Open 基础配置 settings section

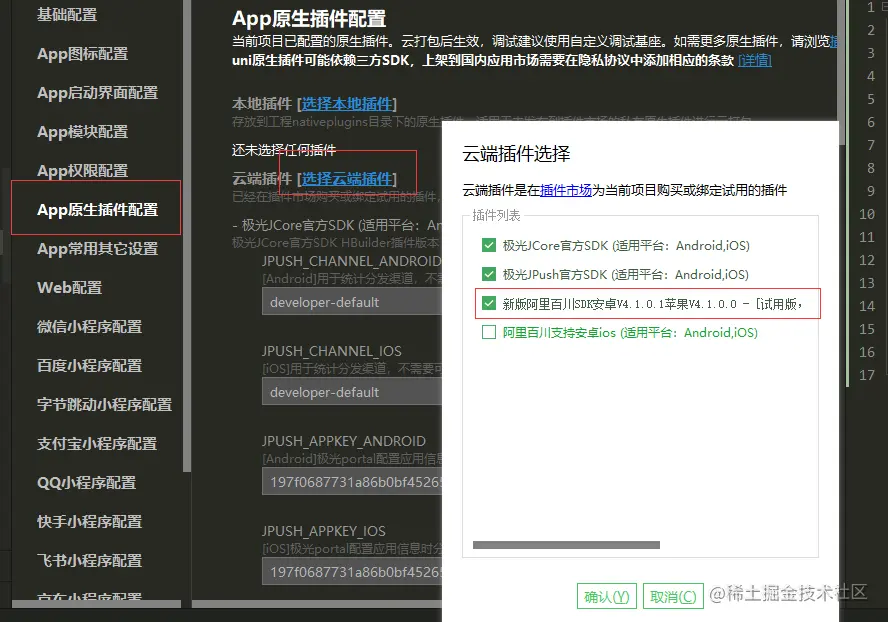click(67, 15)
